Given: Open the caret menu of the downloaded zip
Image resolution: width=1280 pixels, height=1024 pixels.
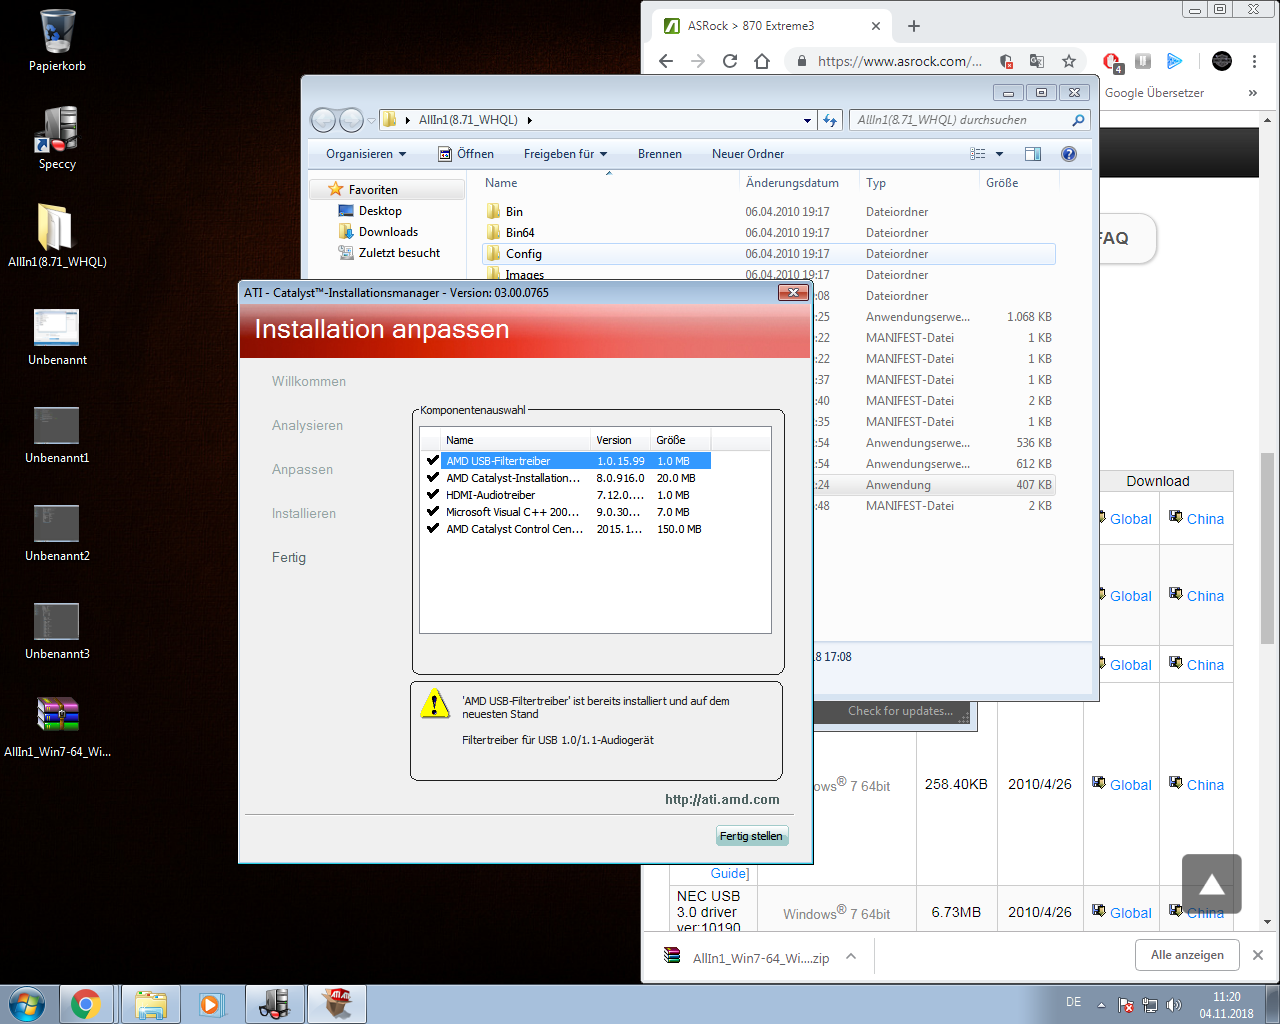Looking at the screenshot, I should coord(851,956).
